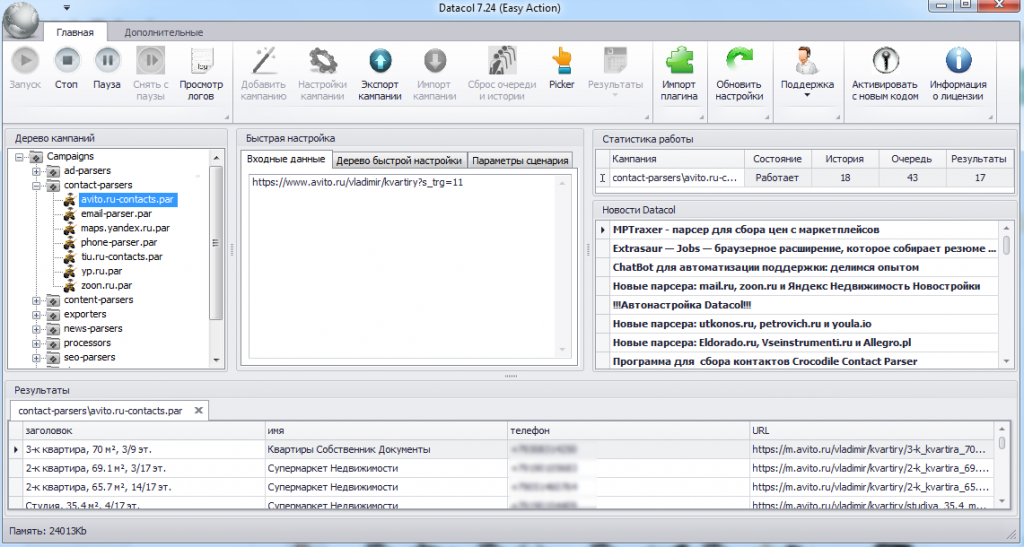Select maps.yandex.ru.par campaign
The image size is (1024, 547).
tap(125, 228)
